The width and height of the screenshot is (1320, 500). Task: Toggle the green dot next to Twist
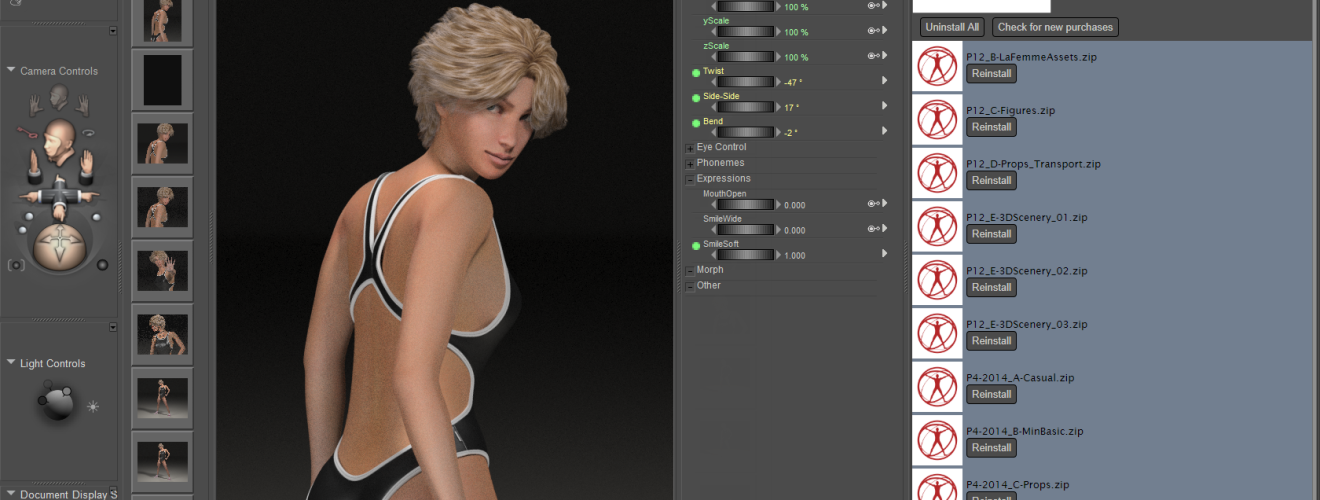point(696,72)
